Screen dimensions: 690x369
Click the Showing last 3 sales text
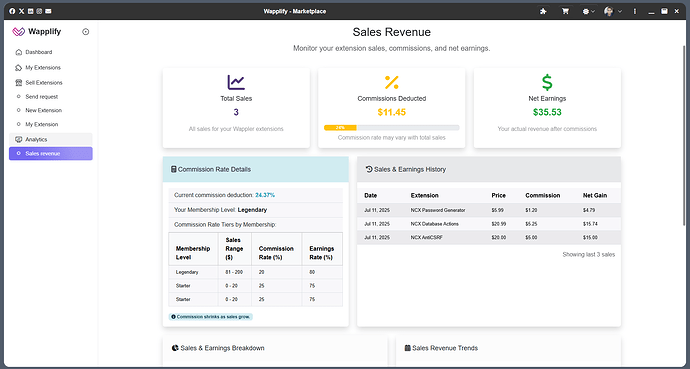588,255
